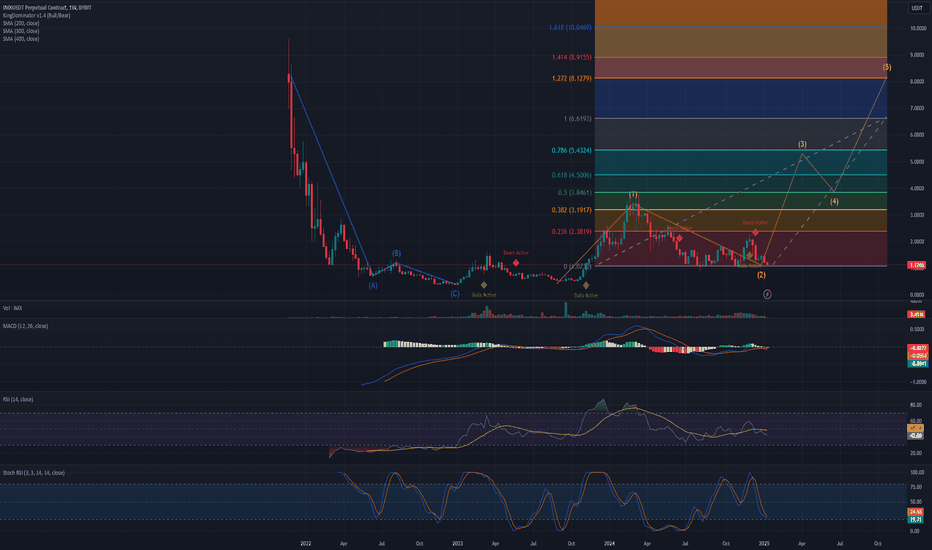Select the SMA (400, close) legend
The width and height of the screenshot is (932, 550).
click(21, 39)
